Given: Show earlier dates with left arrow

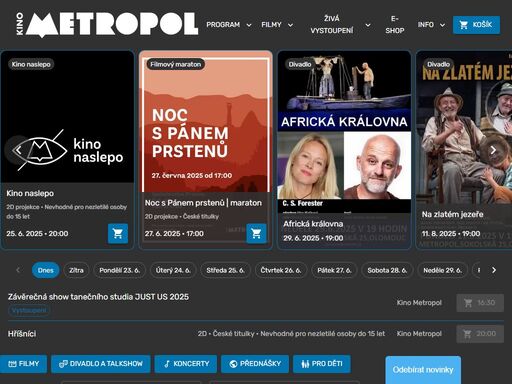Looking at the screenshot, I should [18, 270].
